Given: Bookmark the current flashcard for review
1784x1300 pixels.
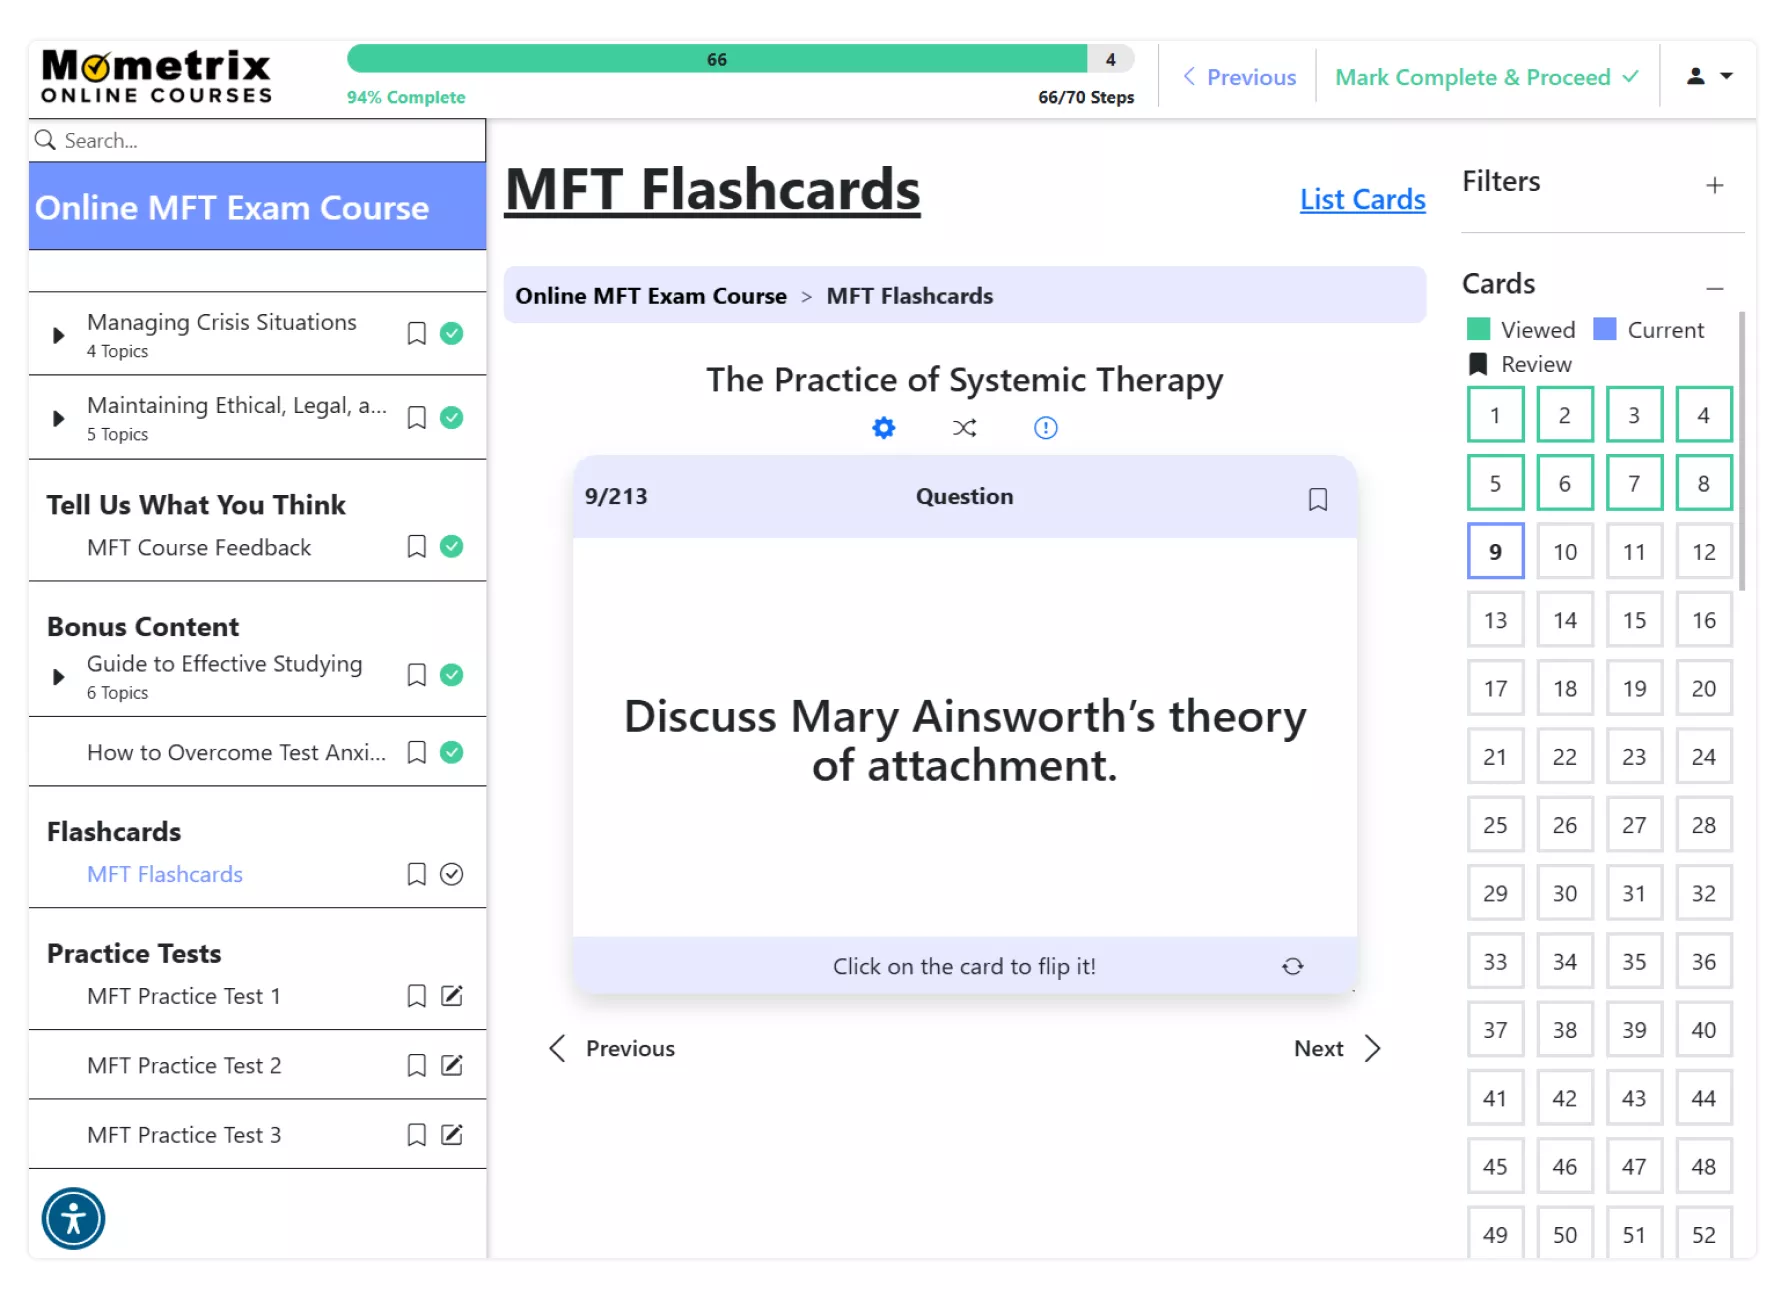Looking at the screenshot, I should point(1317,499).
